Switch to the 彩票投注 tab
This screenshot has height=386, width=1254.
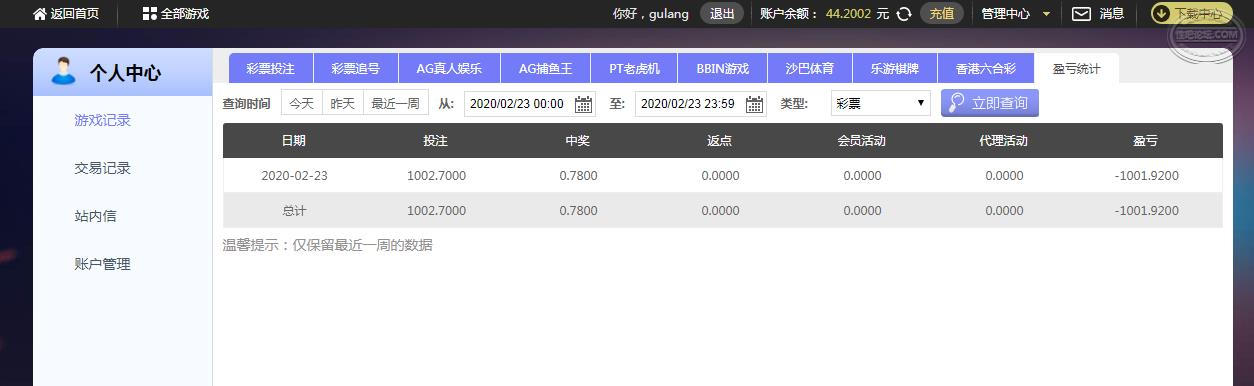[271, 69]
